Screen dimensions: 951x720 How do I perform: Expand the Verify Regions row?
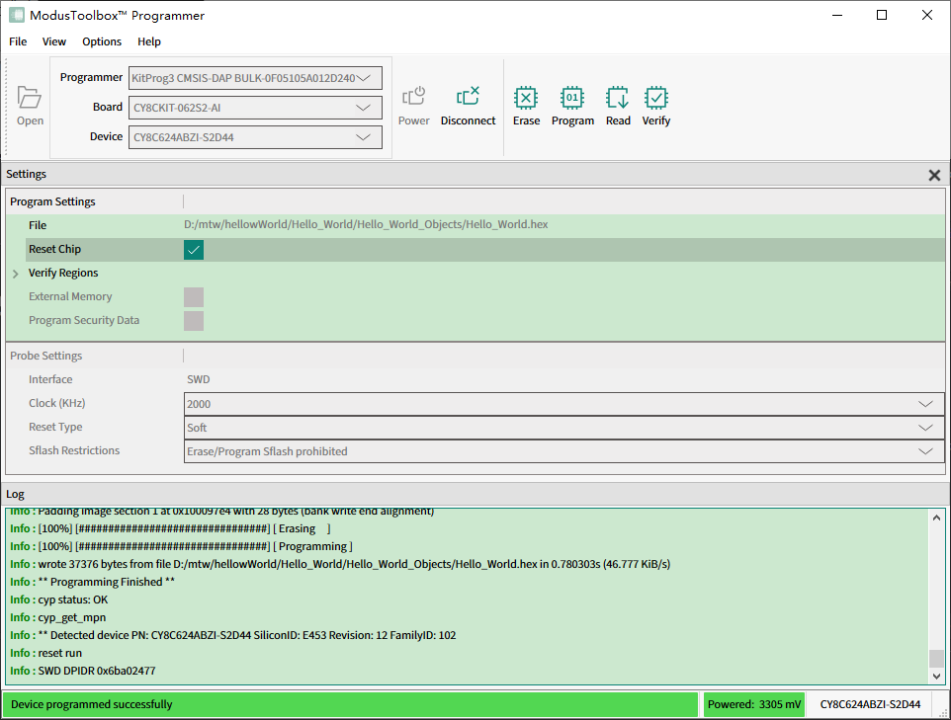(16, 274)
